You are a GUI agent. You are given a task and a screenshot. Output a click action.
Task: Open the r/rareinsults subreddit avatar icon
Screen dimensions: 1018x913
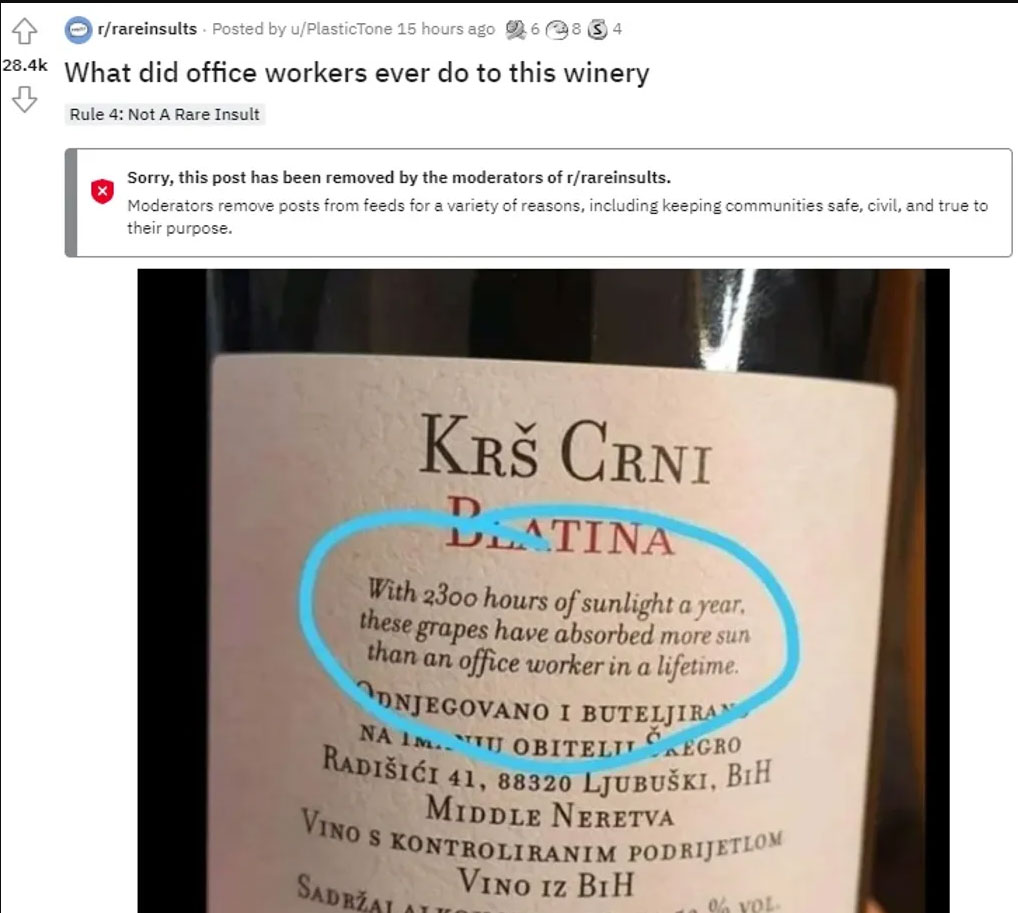click(x=79, y=30)
